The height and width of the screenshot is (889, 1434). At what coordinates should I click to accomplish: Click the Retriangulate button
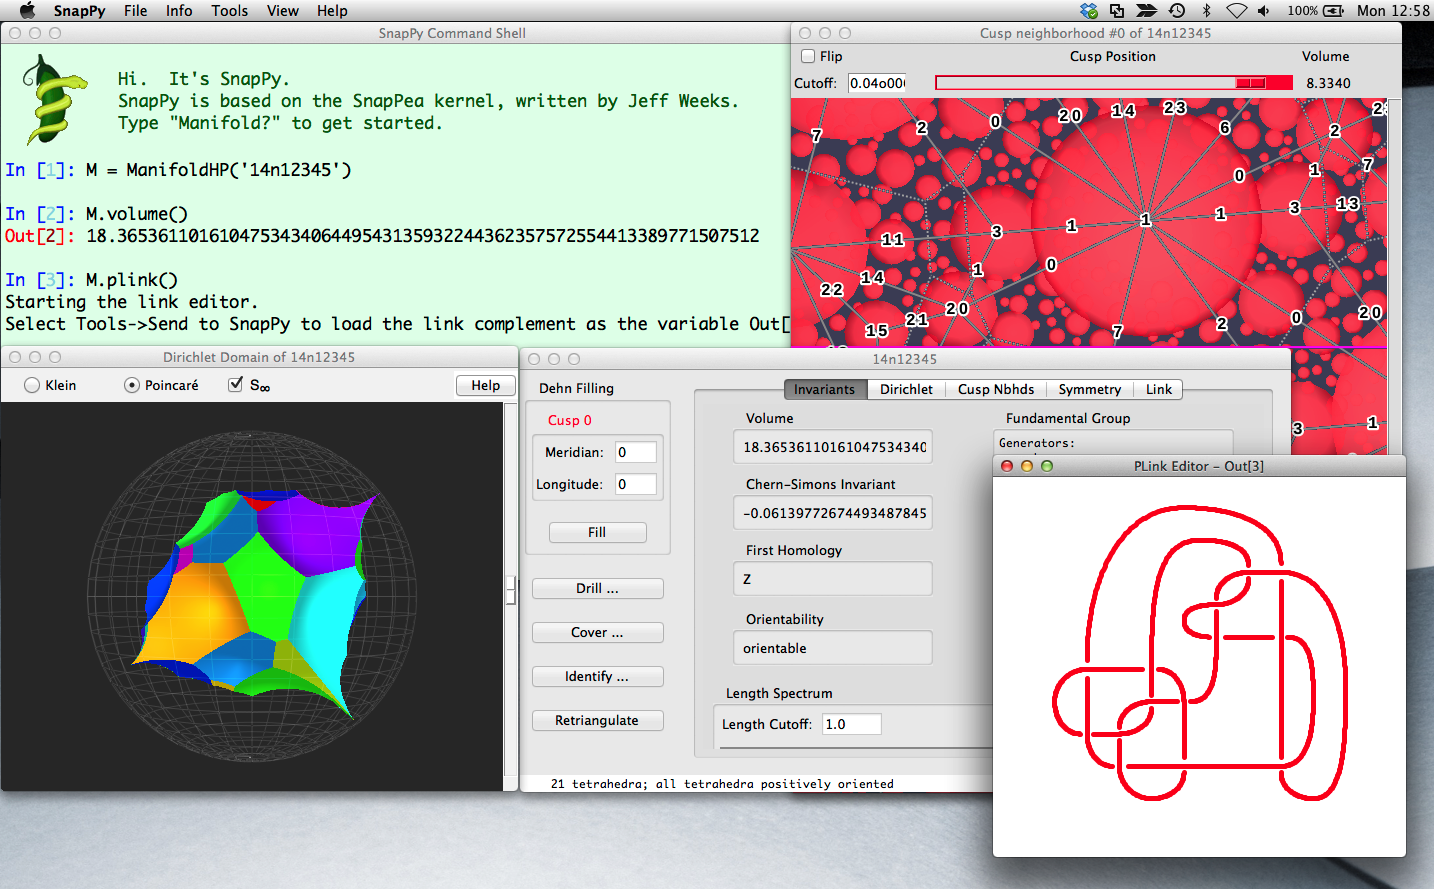pyautogui.click(x=597, y=720)
